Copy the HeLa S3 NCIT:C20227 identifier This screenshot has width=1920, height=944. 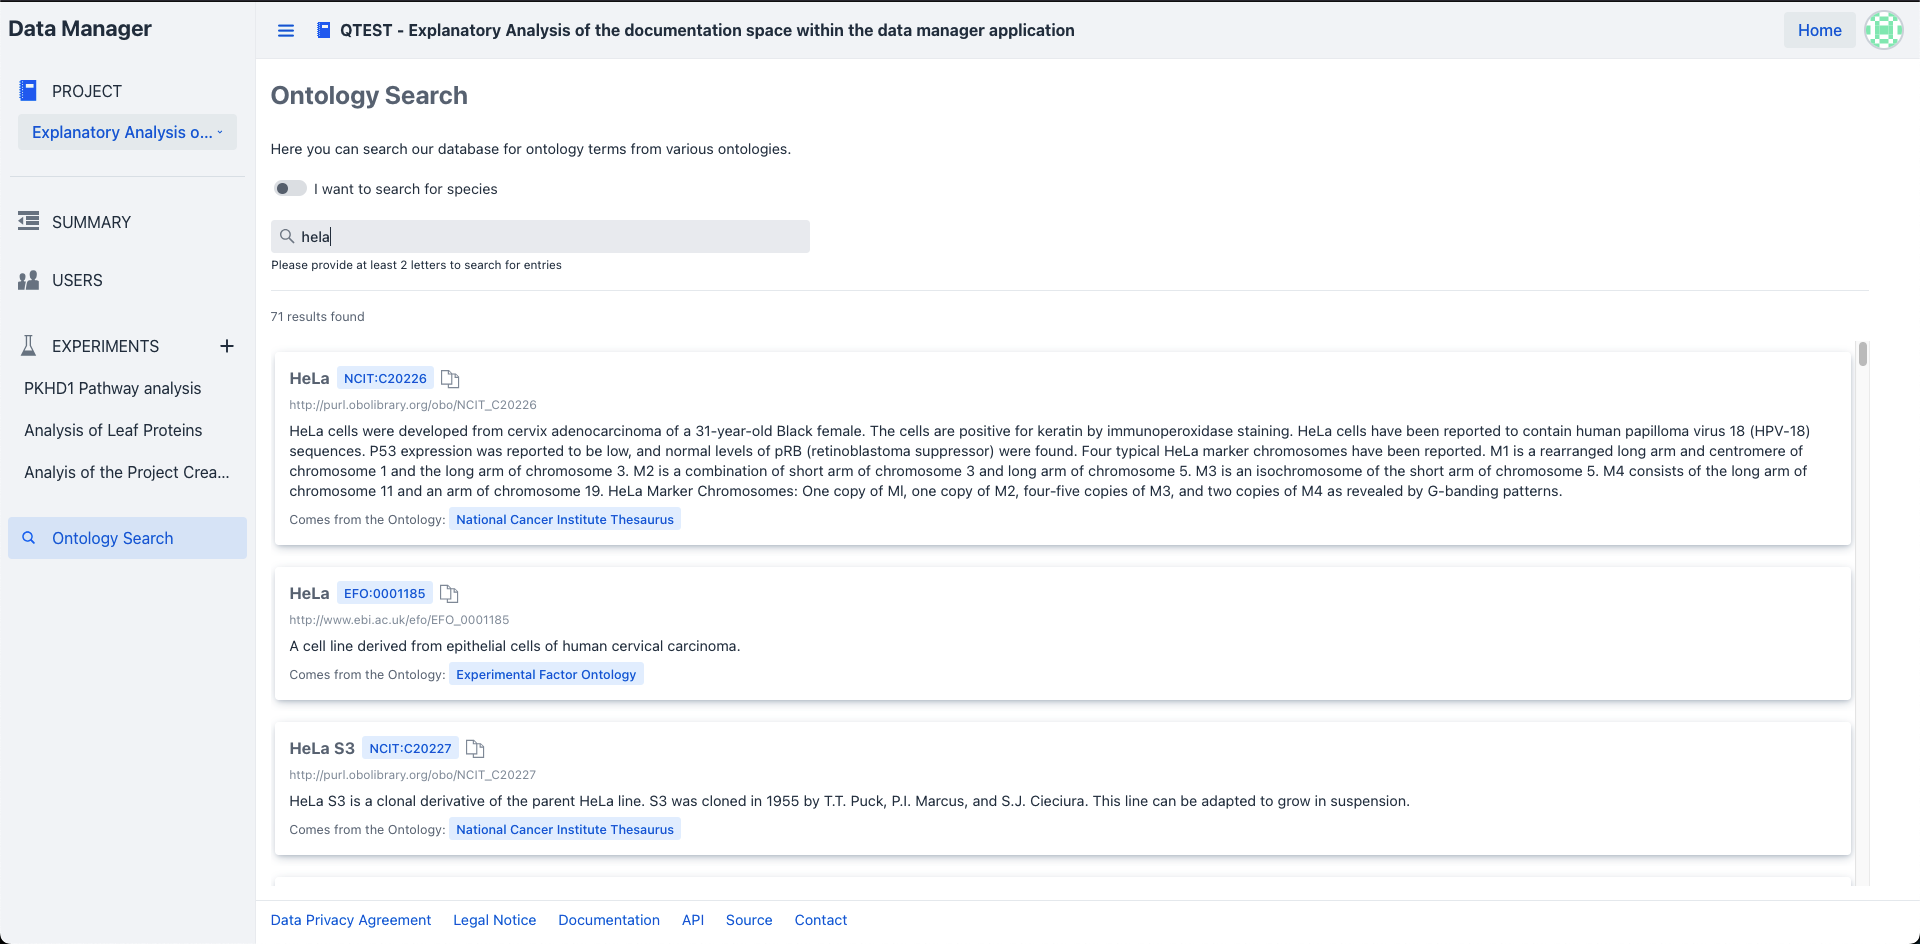click(475, 749)
